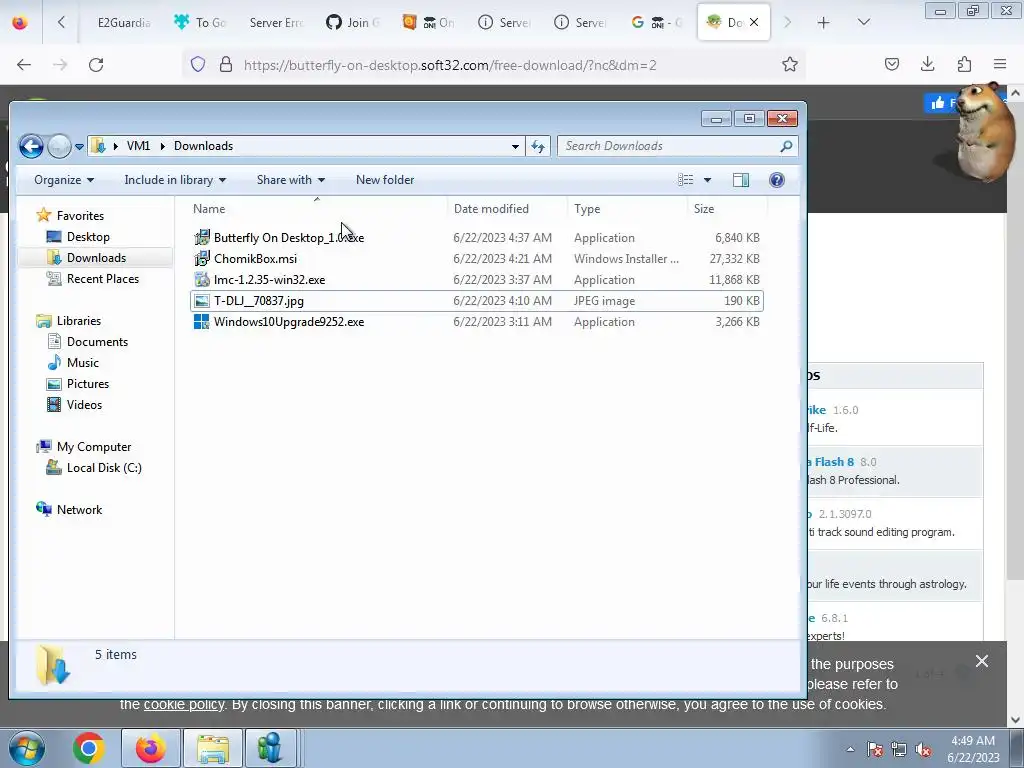Open My Computer in navigation pane
The height and width of the screenshot is (768, 1024).
tap(93, 447)
